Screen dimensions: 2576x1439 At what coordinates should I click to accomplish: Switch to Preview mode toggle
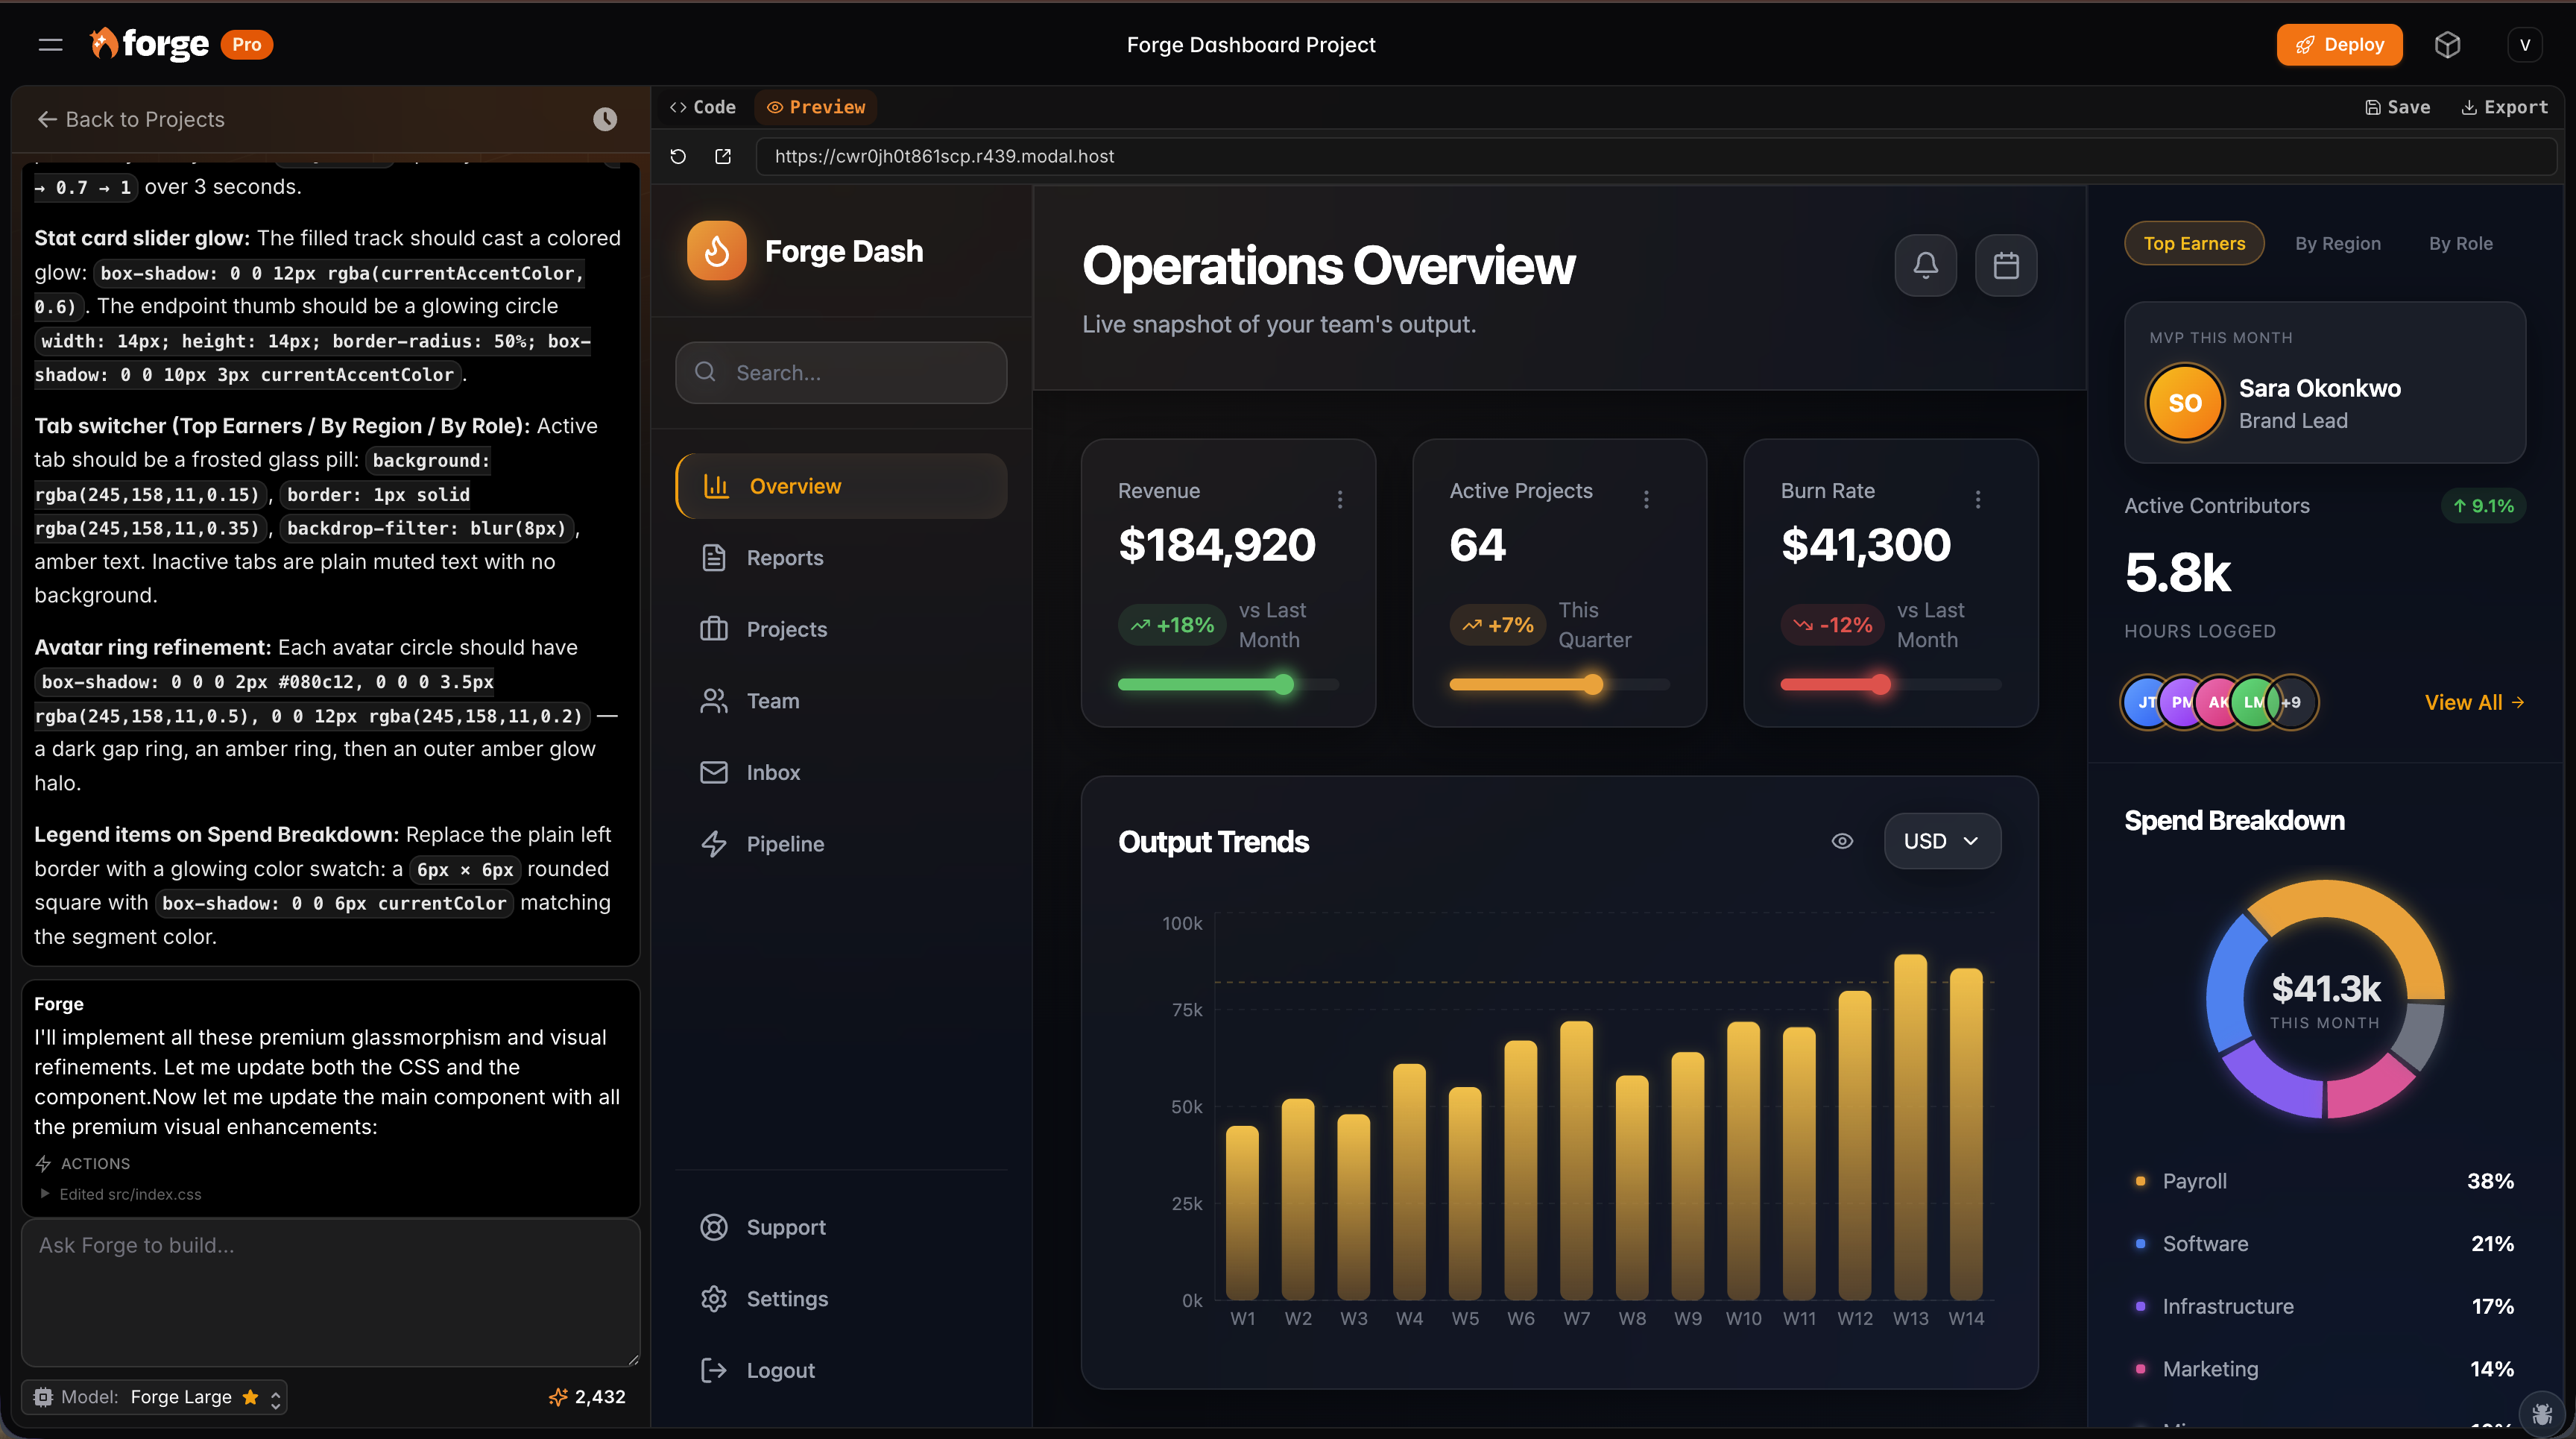(816, 107)
